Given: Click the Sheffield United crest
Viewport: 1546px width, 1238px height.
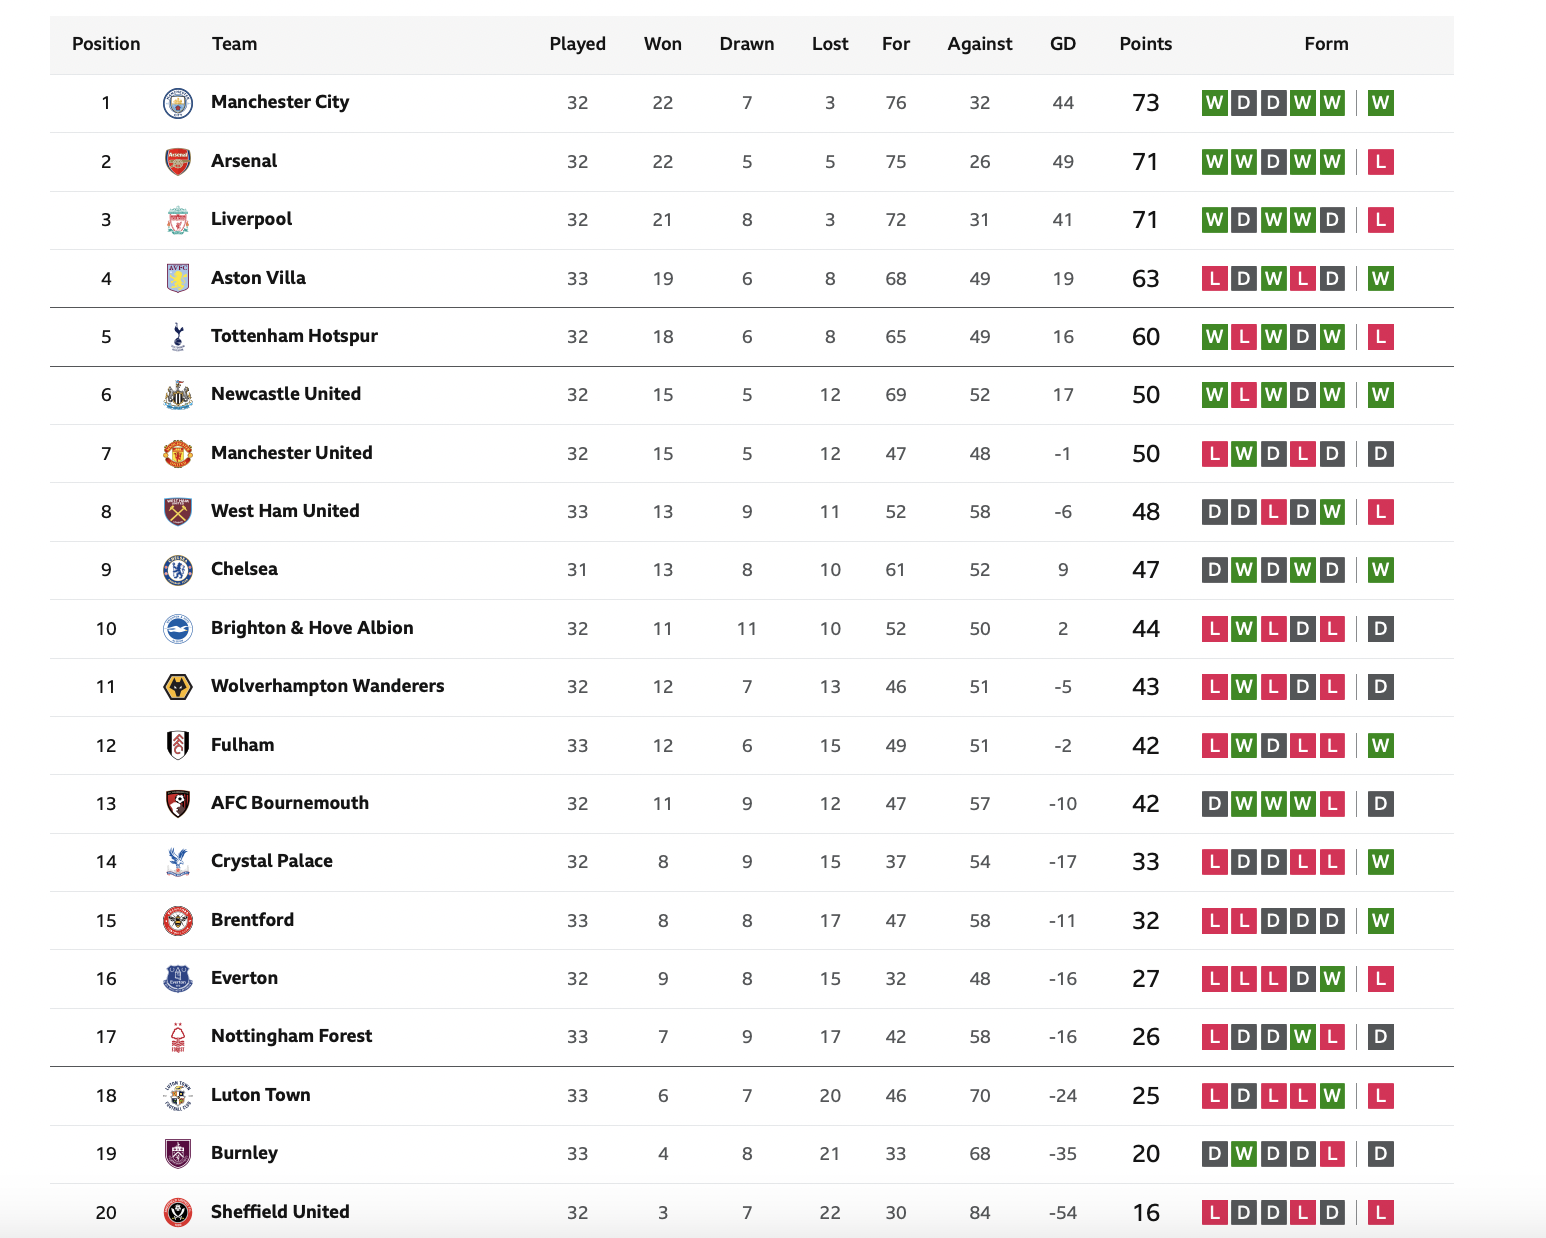Looking at the screenshot, I should click(x=178, y=1212).
